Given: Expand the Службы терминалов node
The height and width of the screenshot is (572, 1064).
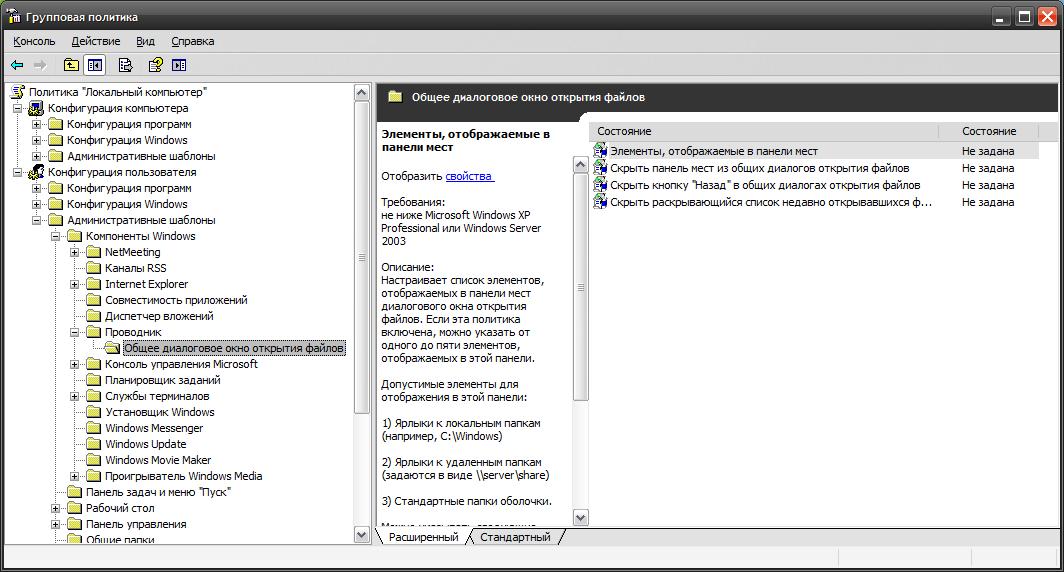Looking at the screenshot, I should click(75, 396).
